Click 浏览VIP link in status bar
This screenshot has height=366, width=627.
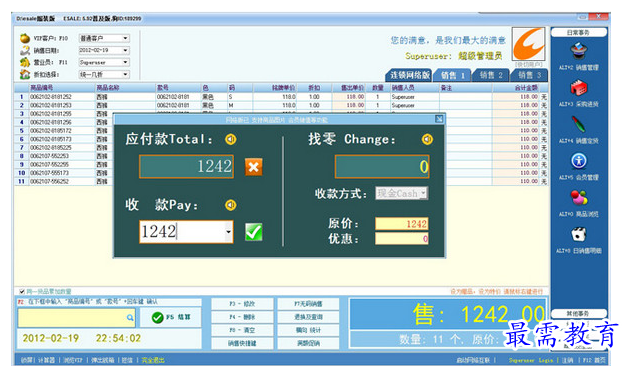point(72,360)
